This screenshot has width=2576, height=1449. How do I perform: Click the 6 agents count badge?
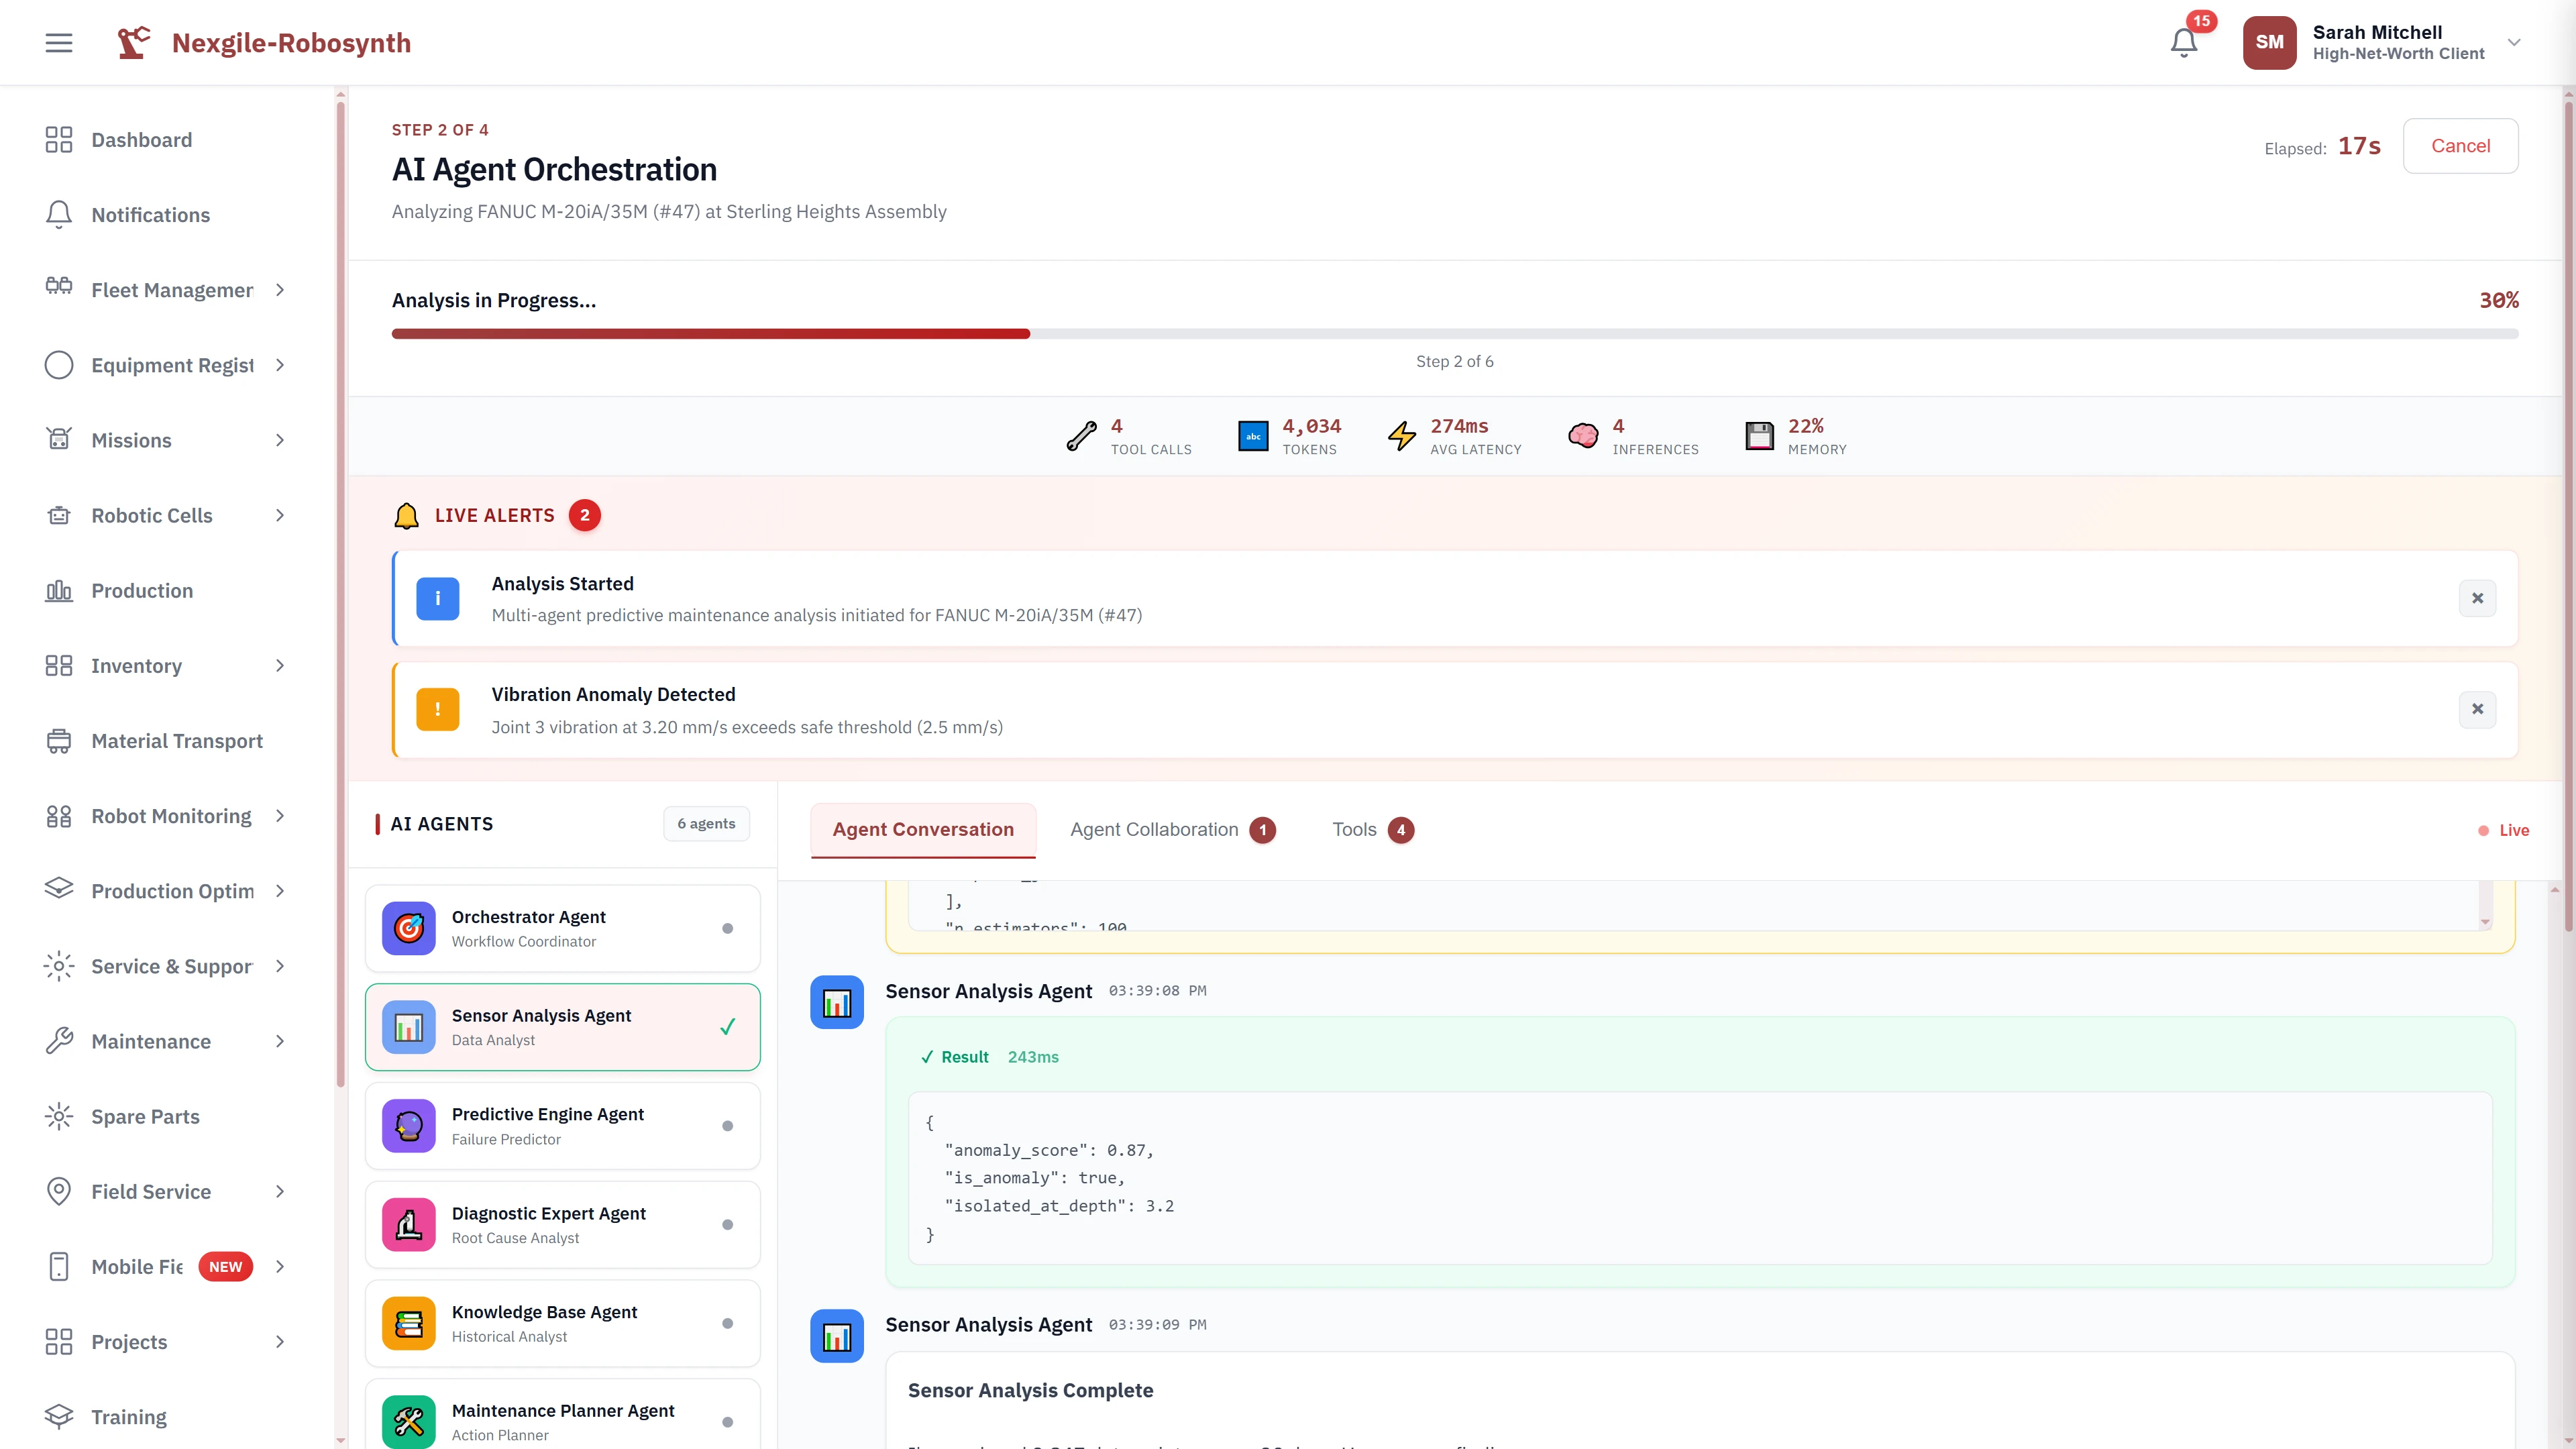coord(706,823)
